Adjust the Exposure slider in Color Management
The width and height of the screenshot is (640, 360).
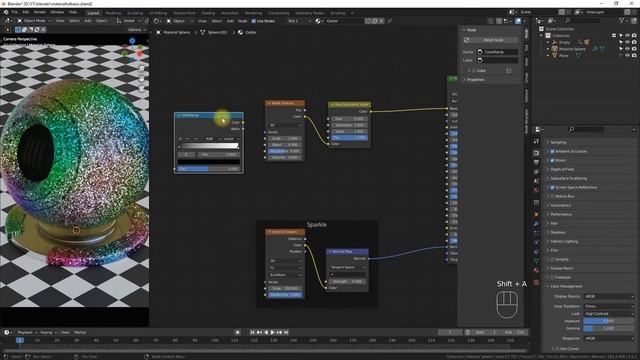tap(609, 321)
